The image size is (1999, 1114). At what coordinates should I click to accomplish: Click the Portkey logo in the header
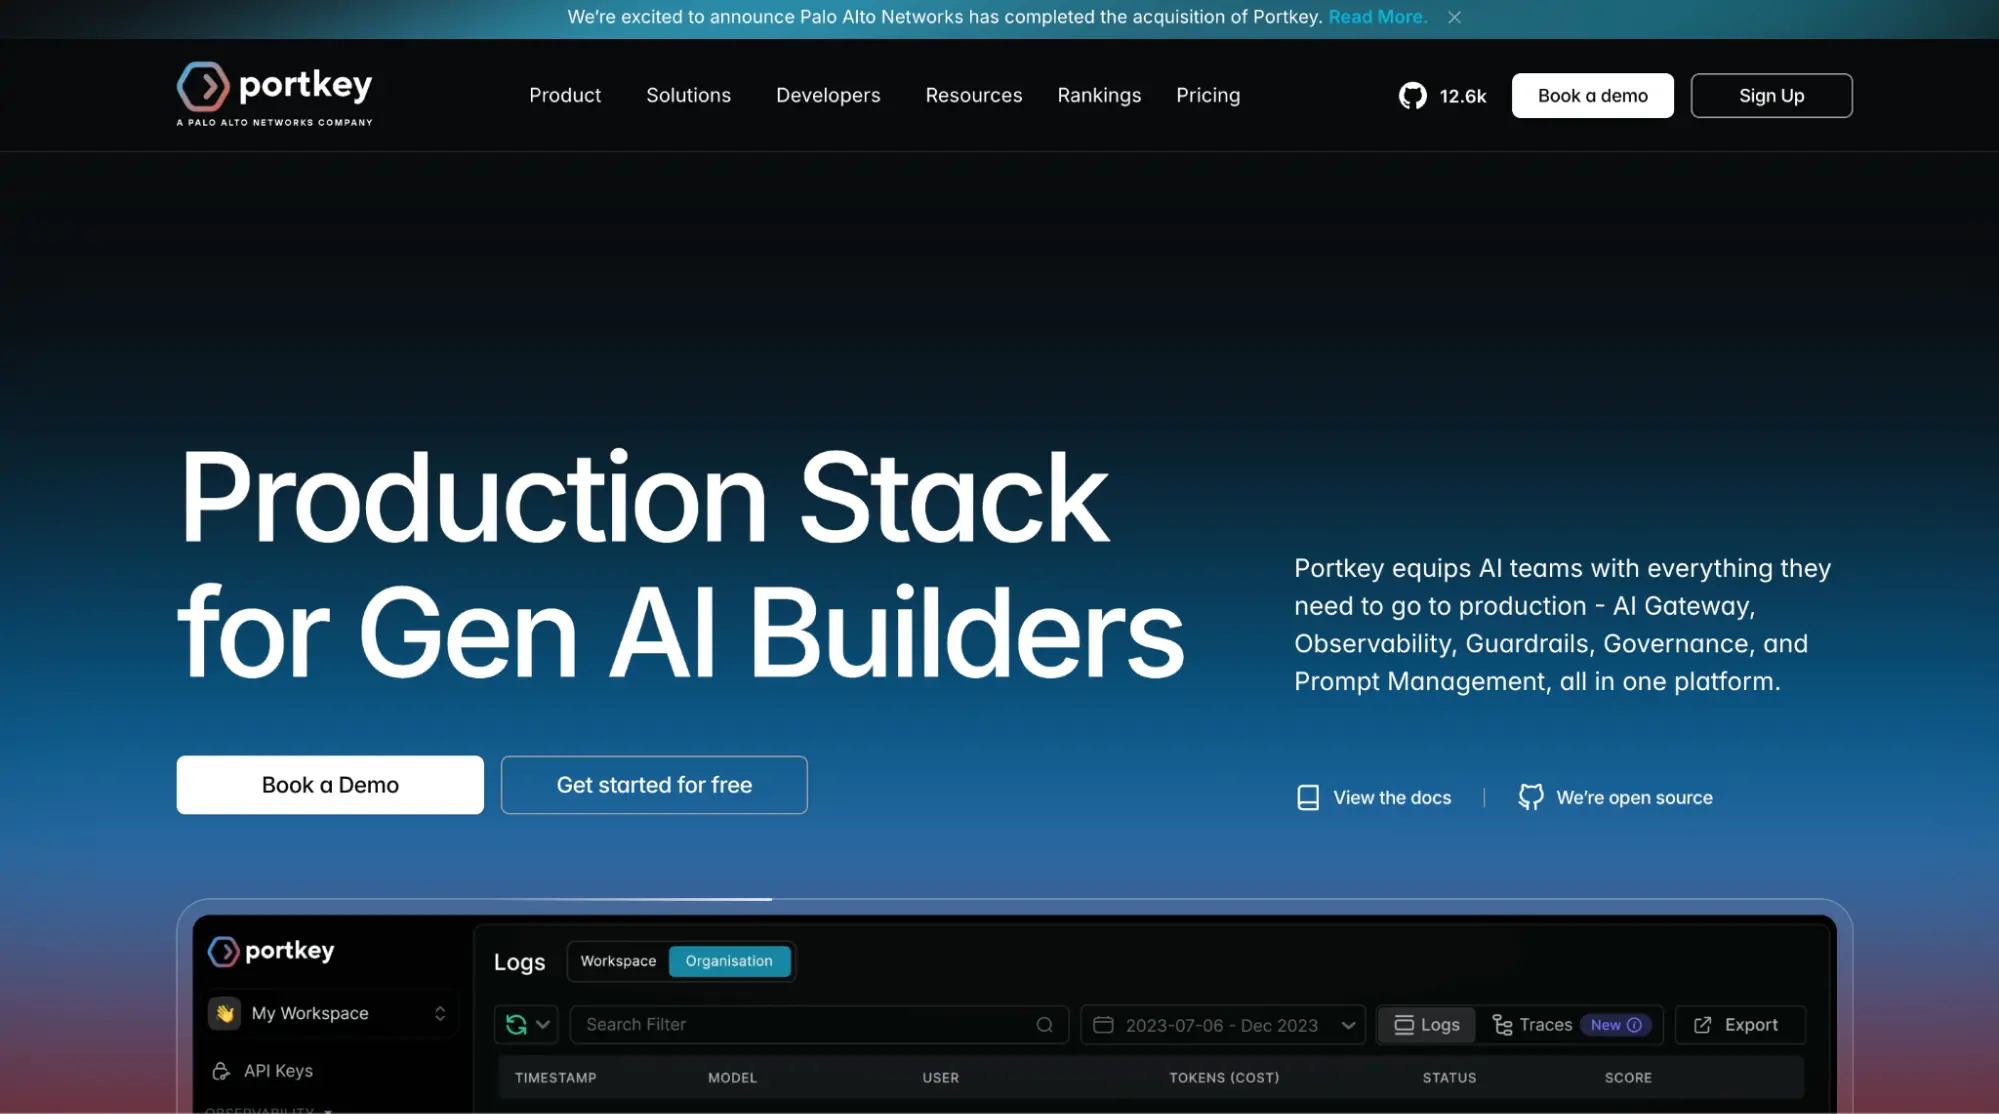[274, 94]
